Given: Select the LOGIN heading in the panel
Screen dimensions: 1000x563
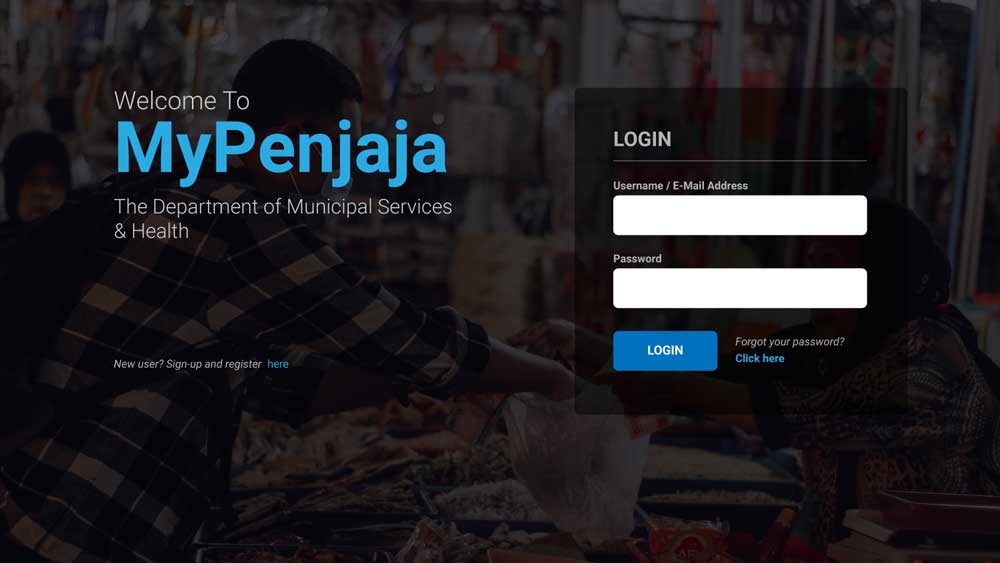Looking at the screenshot, I should tap(642, 139).
